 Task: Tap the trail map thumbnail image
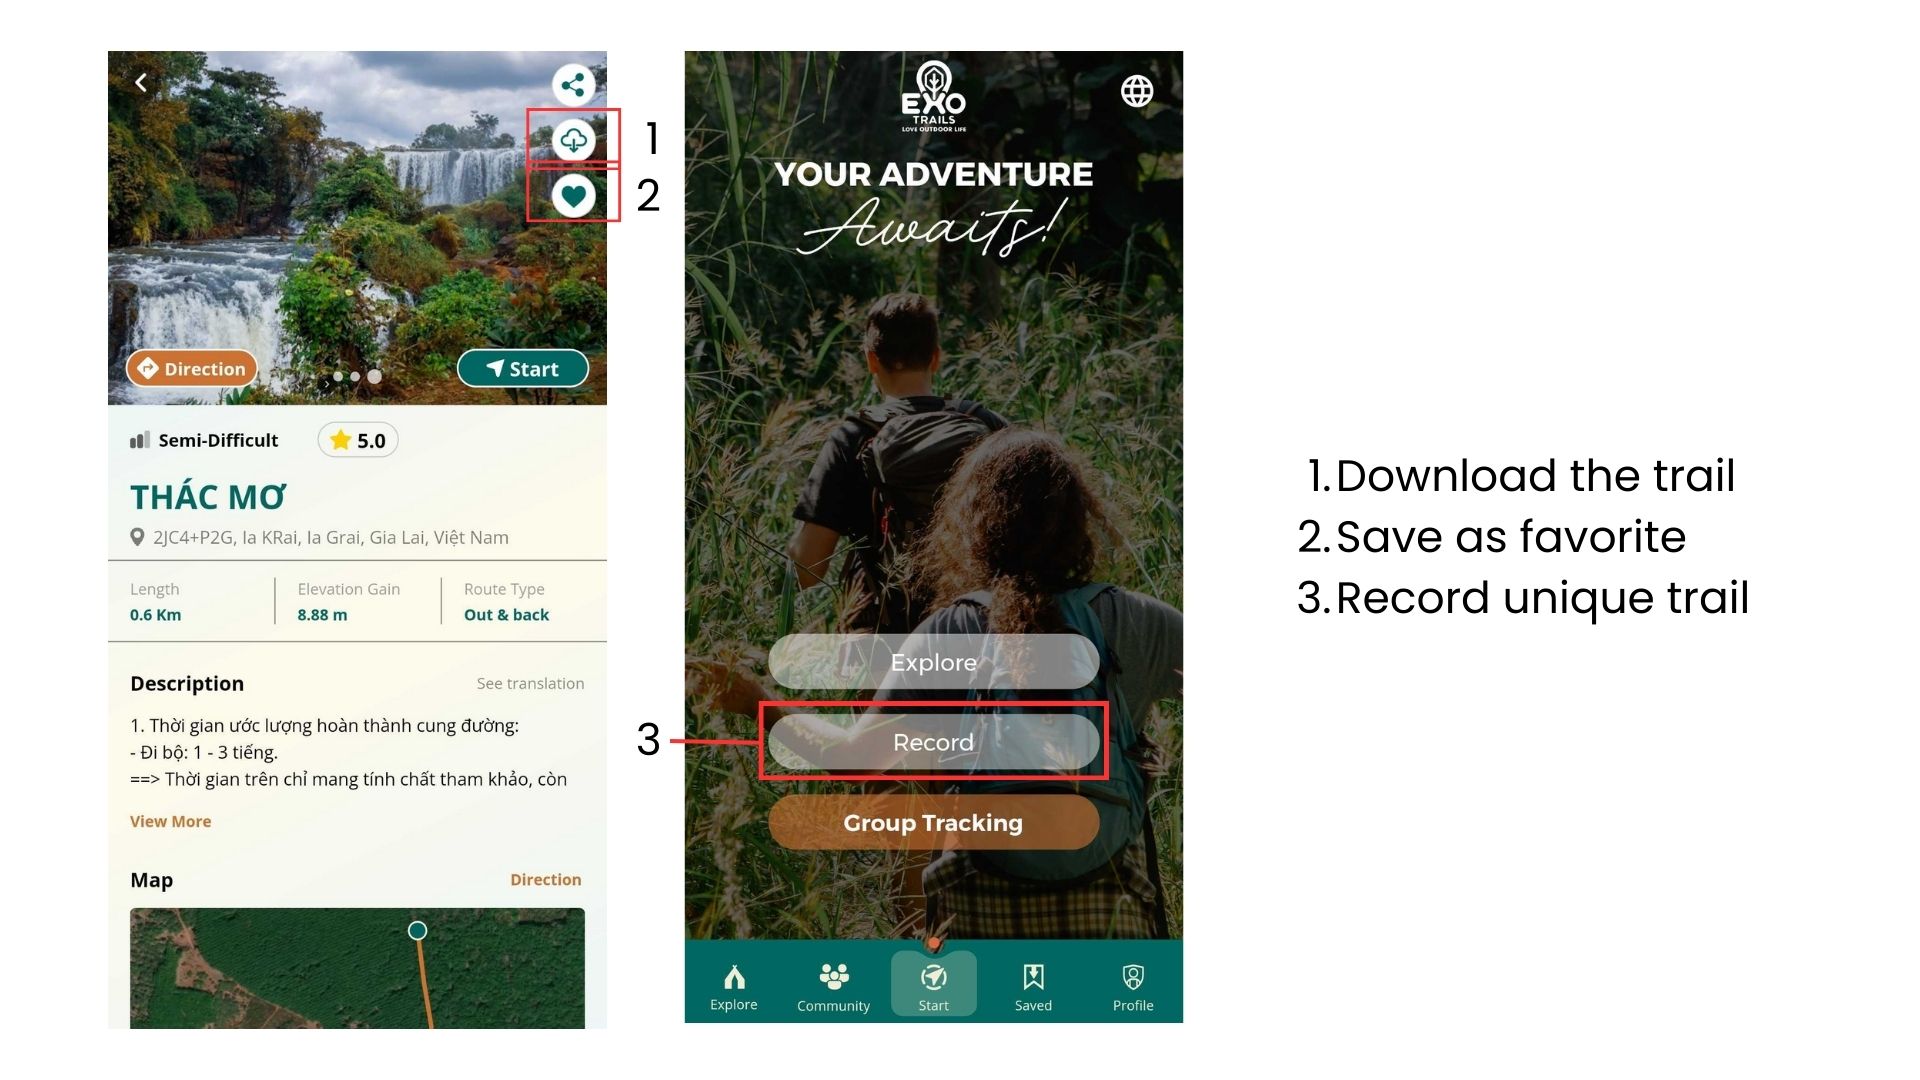point(357,969)
